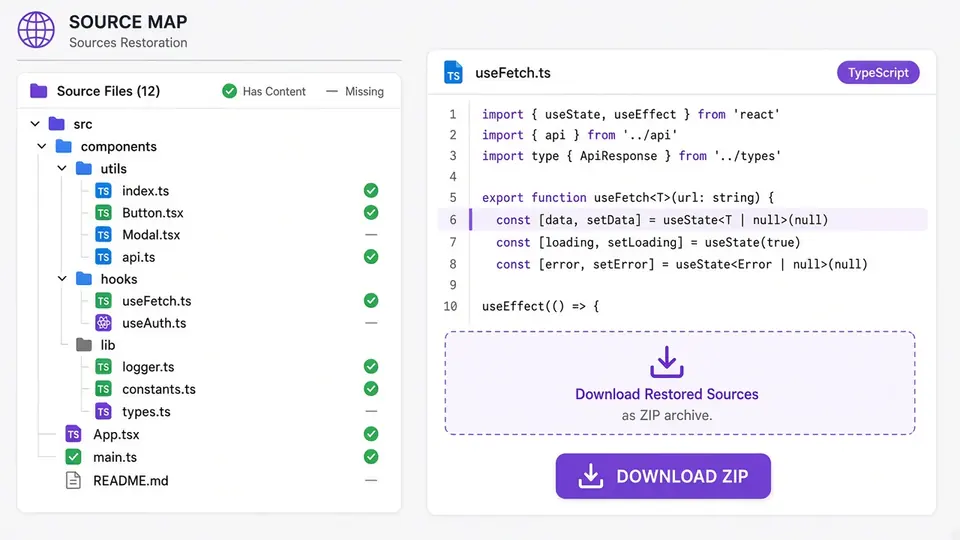Click the has-content status check for api.ts
The height and width of the screenshot is (540, 960).
371,257
